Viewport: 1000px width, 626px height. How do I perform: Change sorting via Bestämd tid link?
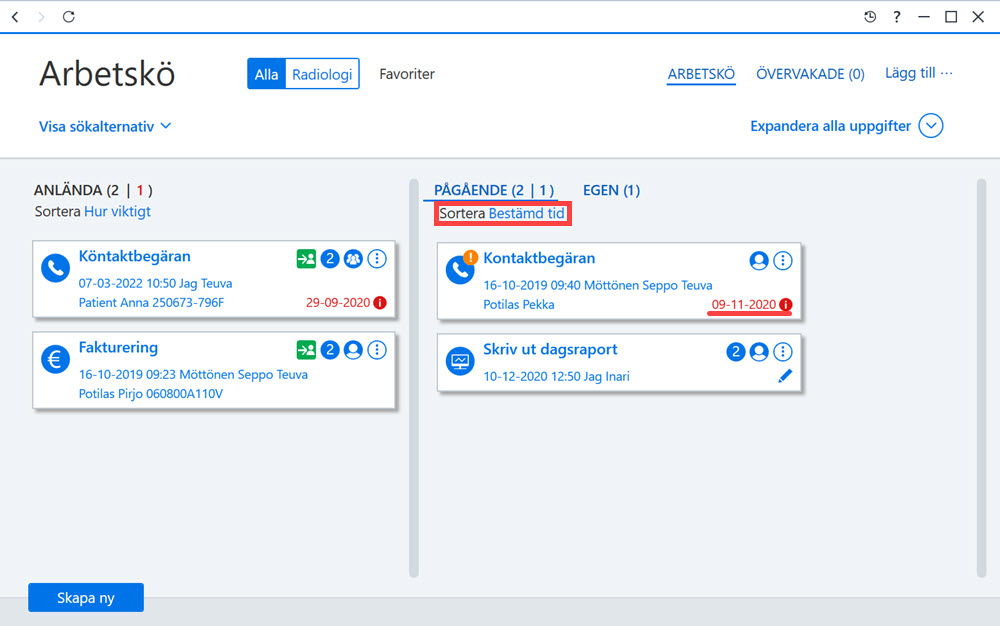526,214
